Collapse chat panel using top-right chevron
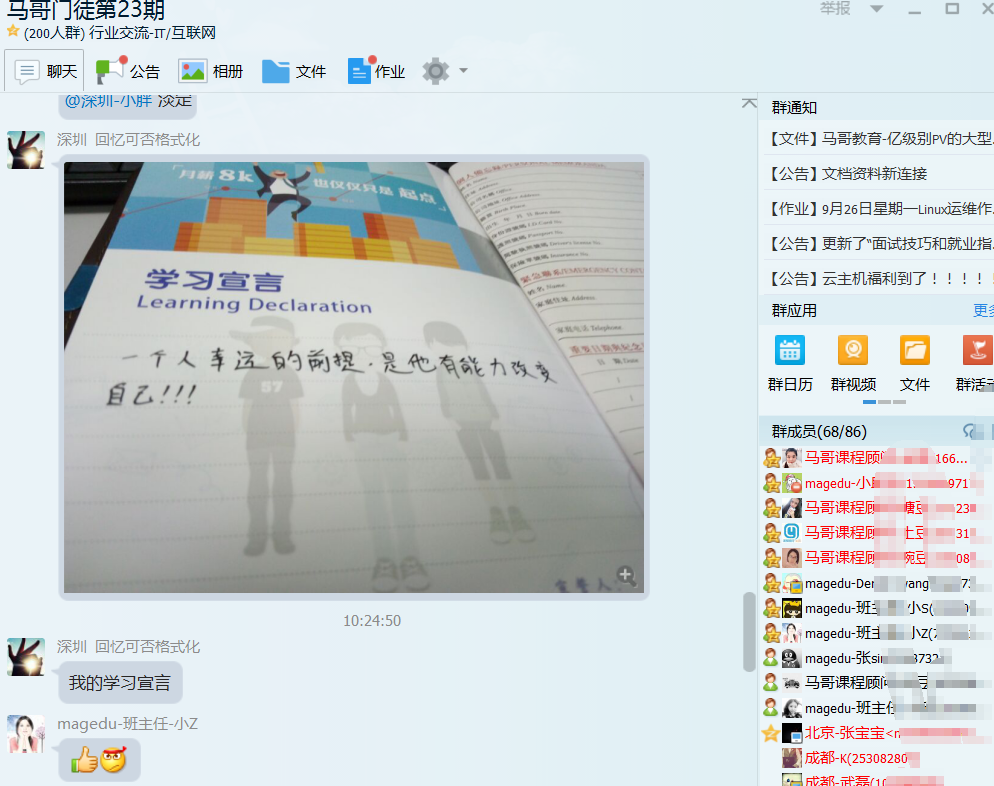Image resolution: width=994 pixels, height=786 pixels. pos(748,103)
